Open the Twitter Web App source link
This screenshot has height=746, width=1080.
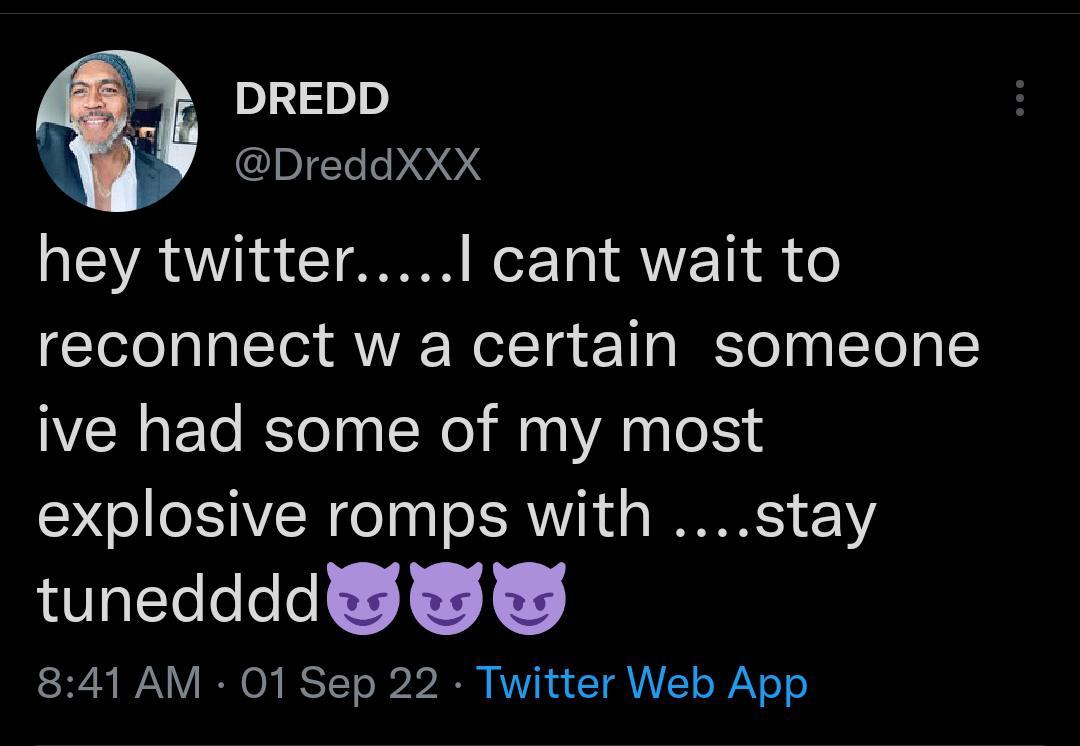pyautogui.click(x=640, y=684)
